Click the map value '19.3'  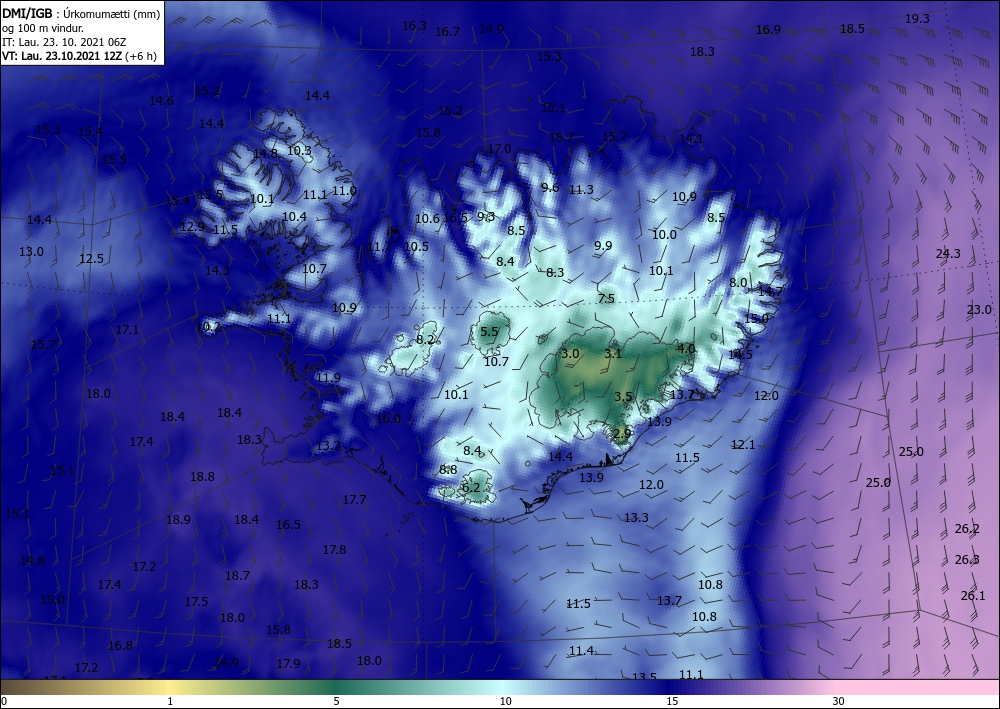tap(917, 19)
